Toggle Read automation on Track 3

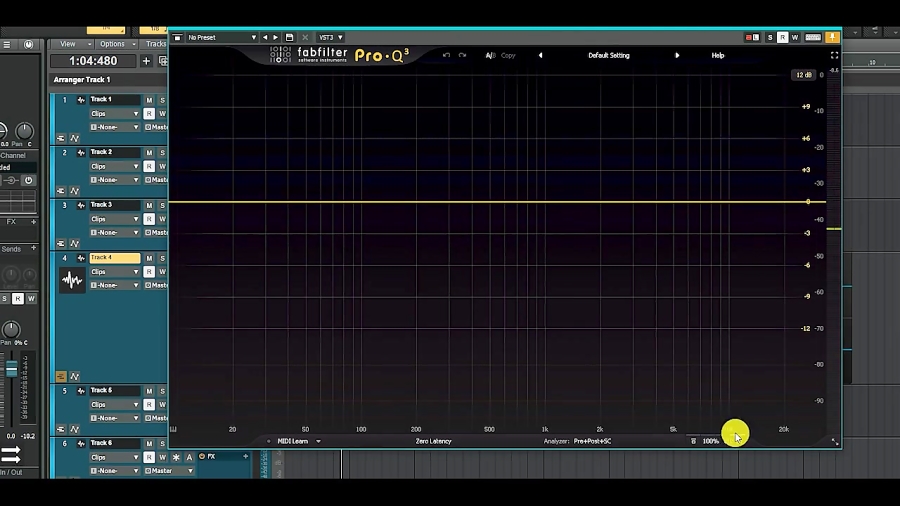[149, 219]
